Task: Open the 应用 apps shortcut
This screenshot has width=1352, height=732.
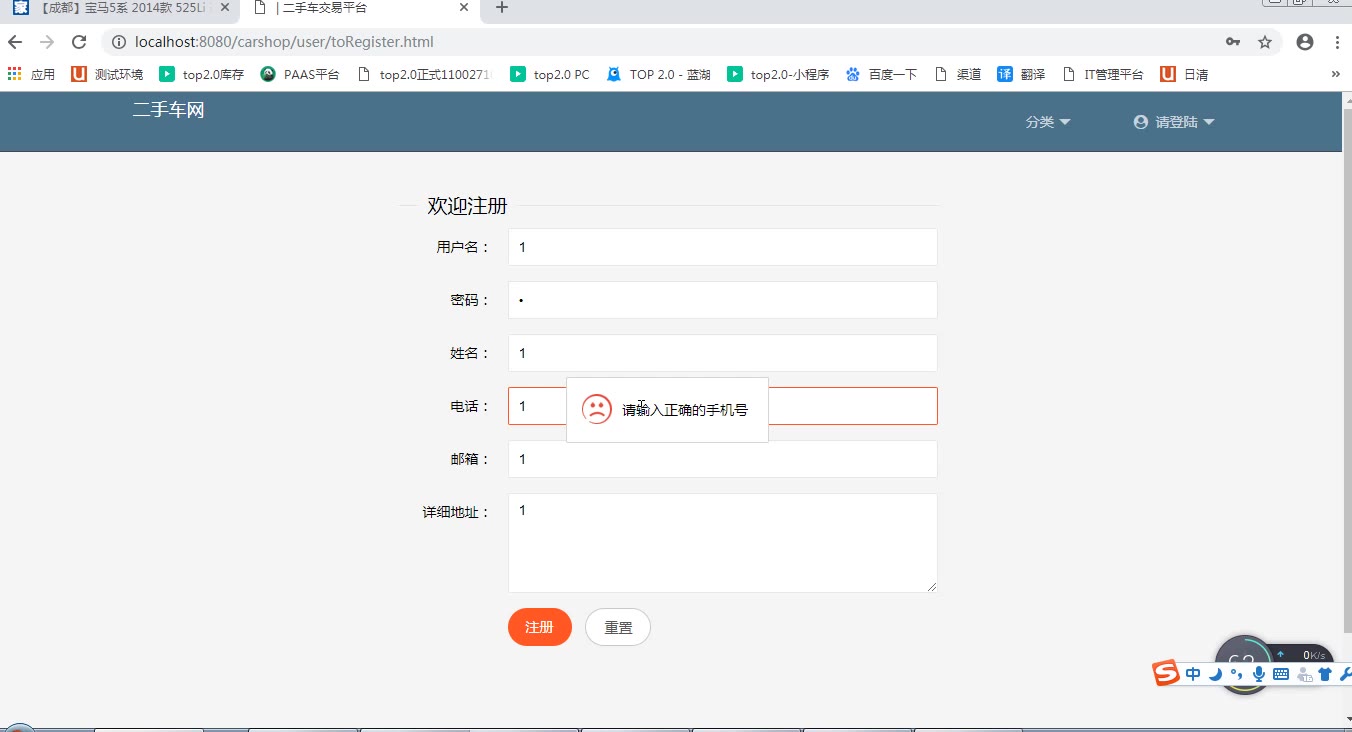Action: 31,74
